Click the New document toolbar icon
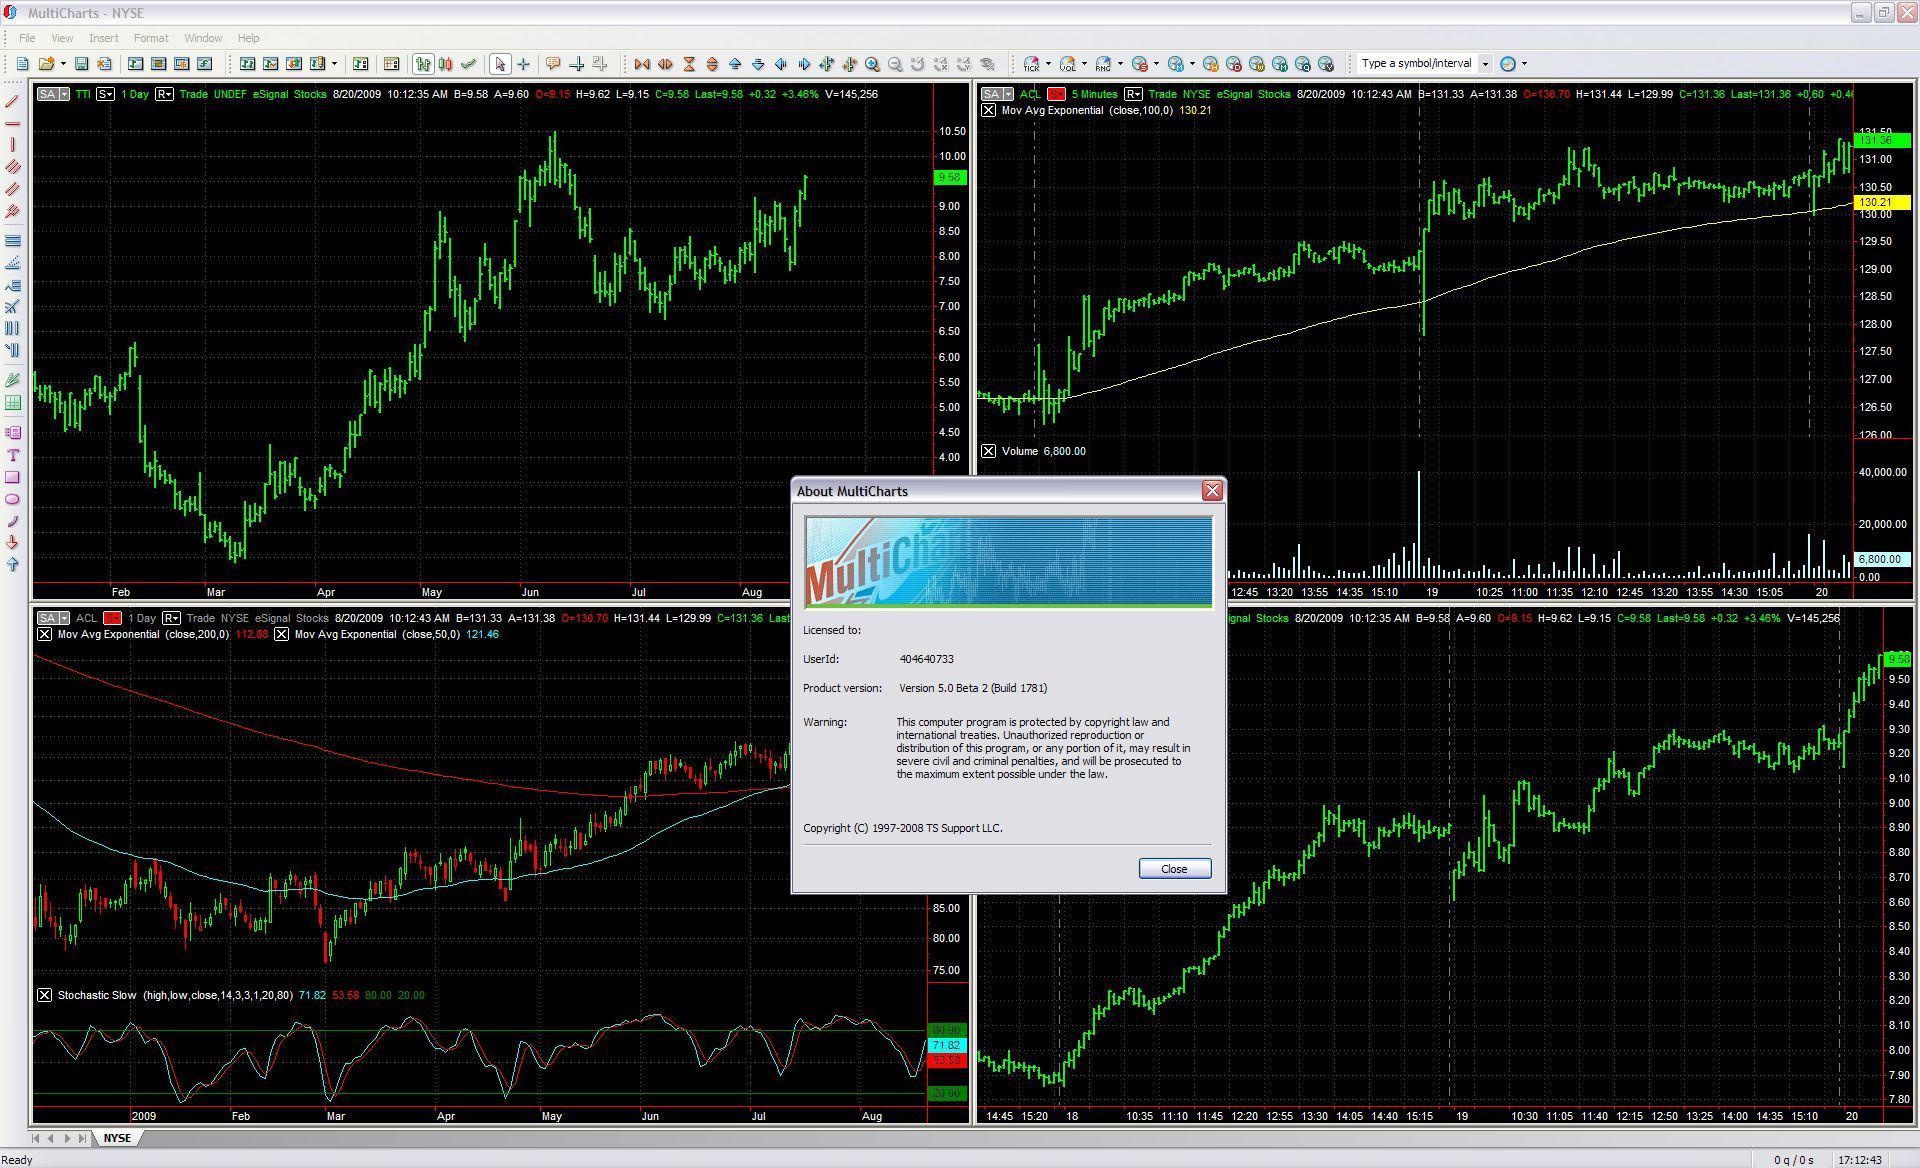Viewport: 1920px width, 1168px height. click(x=22, y=64)
